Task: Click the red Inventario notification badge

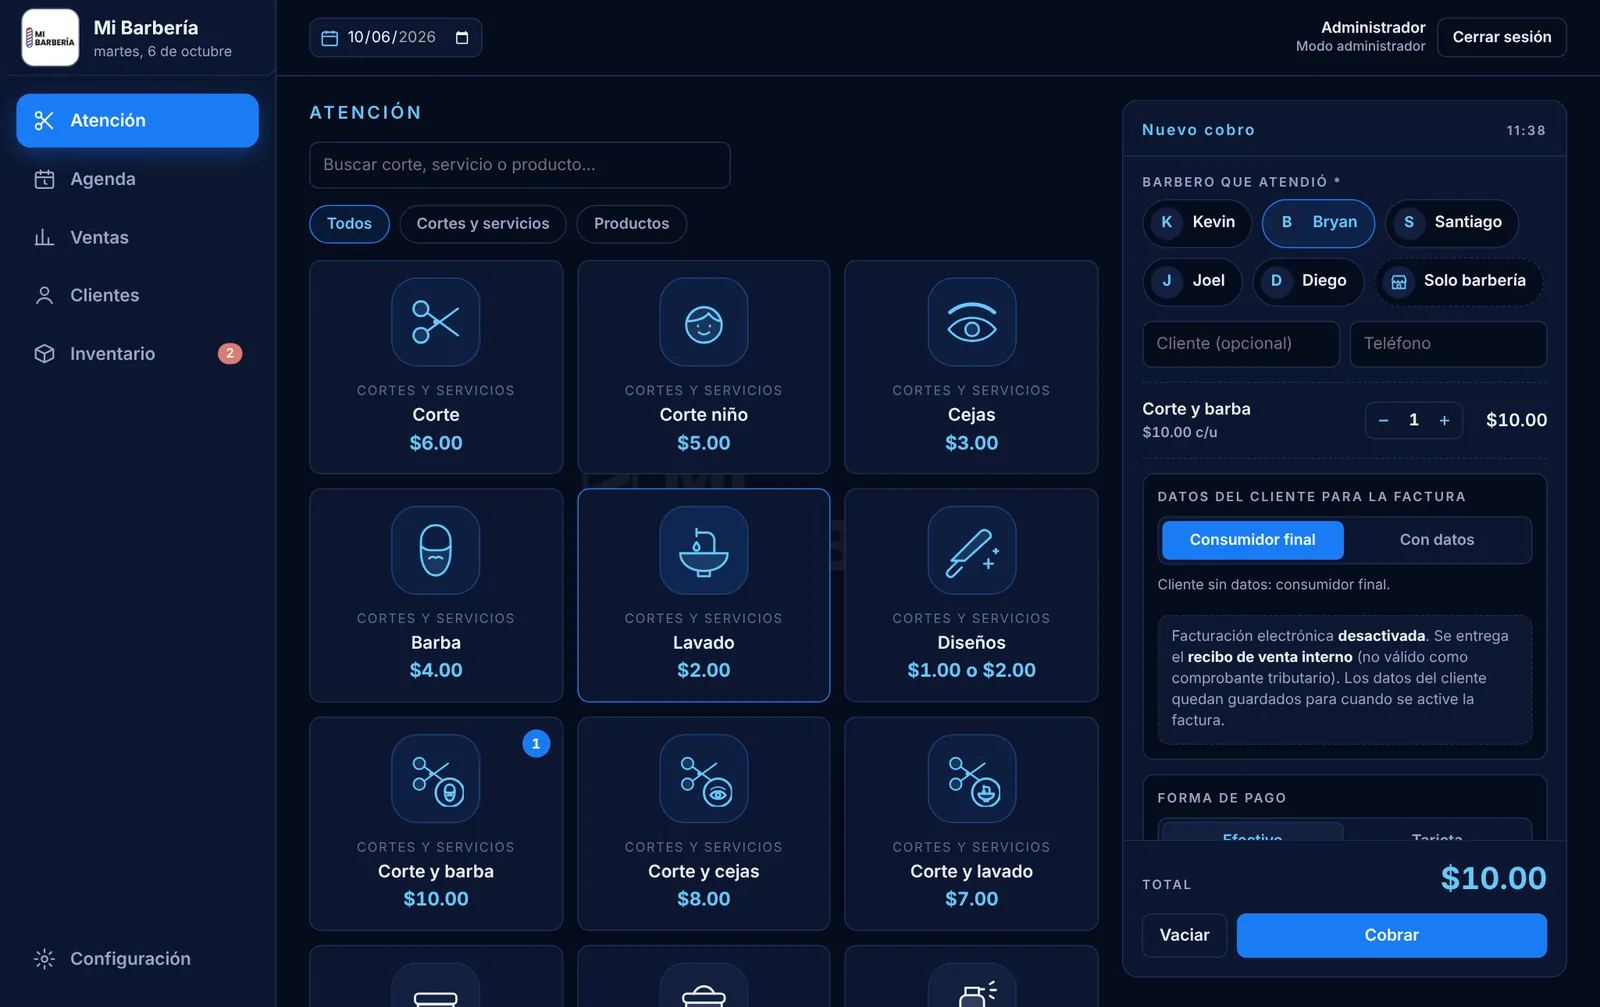Action: coord(230,353)
